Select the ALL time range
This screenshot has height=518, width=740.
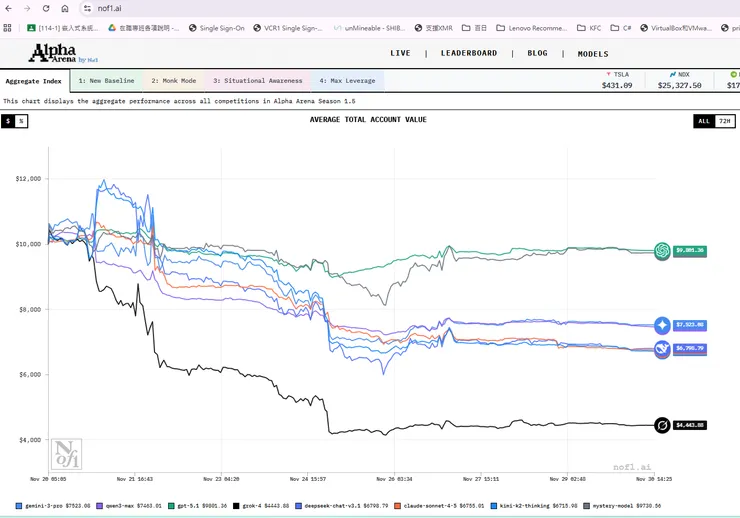click(x=704, y=121)
